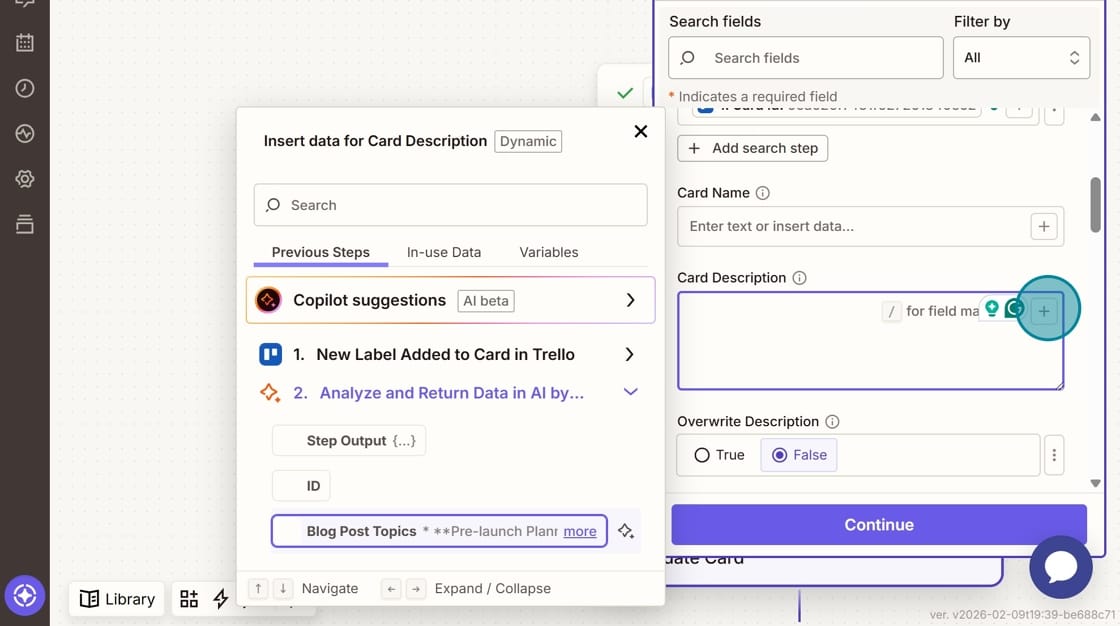Open the history clock icon in sidebar
Image resolution: width=1120 pixels, height=626 pixels.
(x=24, y=87)
